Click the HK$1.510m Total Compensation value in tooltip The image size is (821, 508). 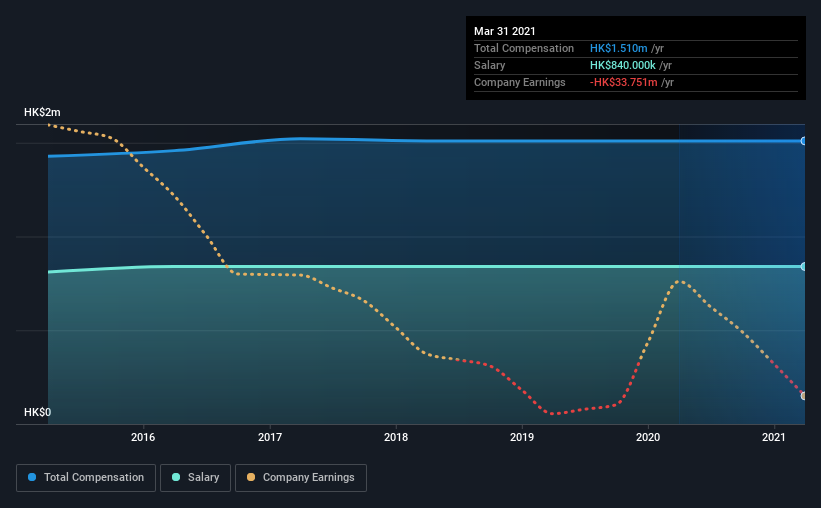618,48
